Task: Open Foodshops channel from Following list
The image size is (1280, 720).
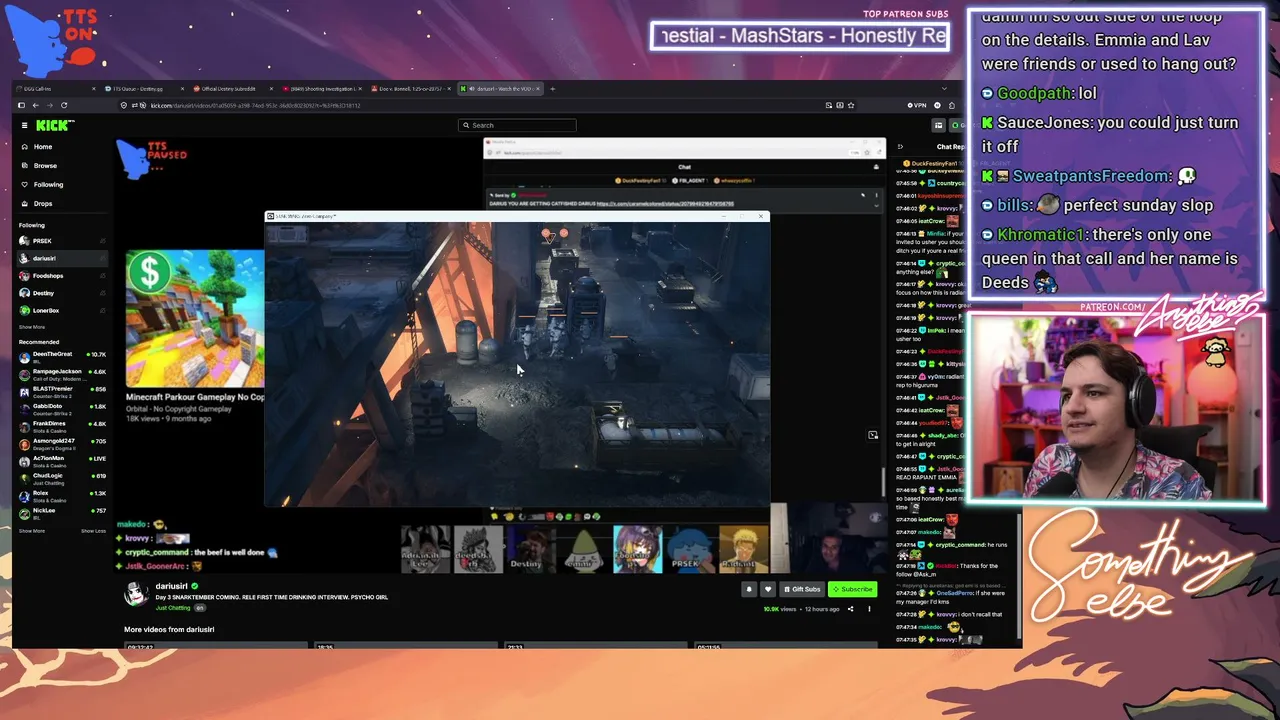Action: coord(62,276)
